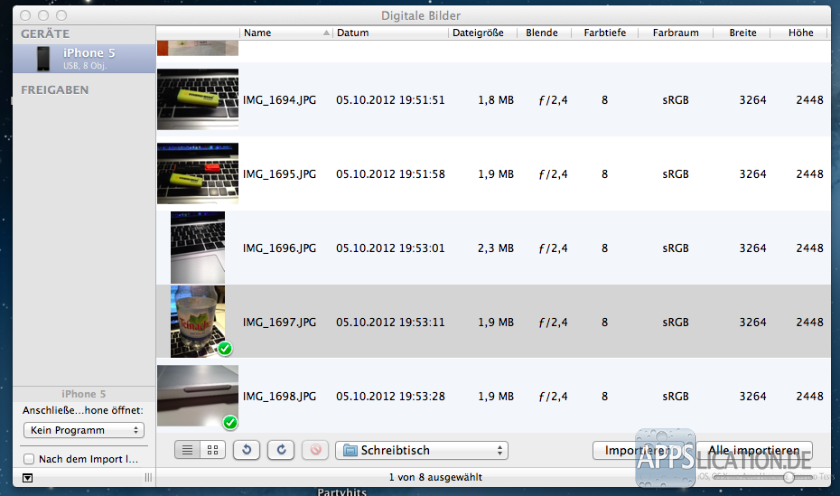Click date 05.10.2012 19:53:28
The image size is (840, 496).
pyautogui.click(x=391, y=396)
